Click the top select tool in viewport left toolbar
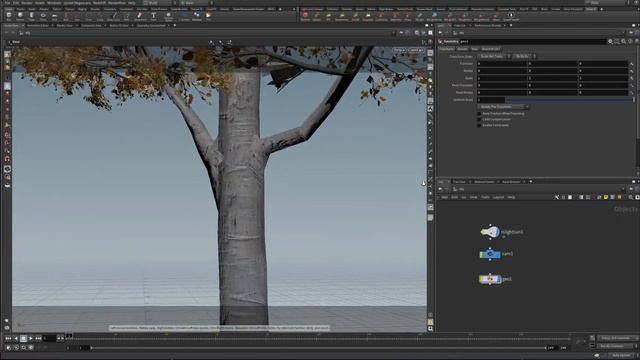Viewport: 640px width, 360px height. point(7,54)
